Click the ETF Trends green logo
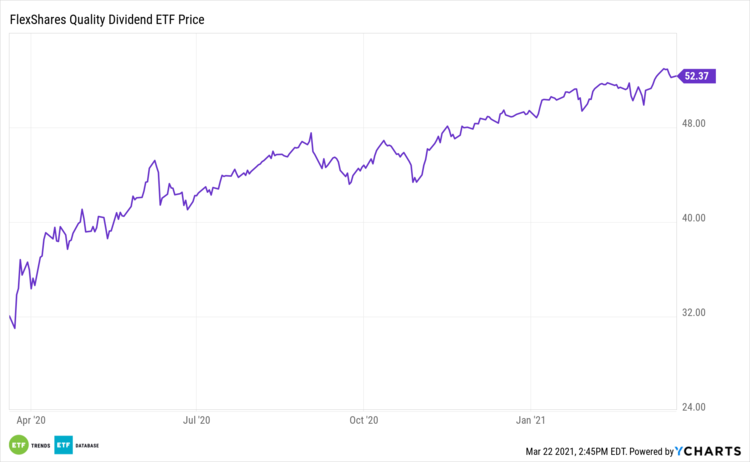Viewport: 750px width, 462px height. 17,444
